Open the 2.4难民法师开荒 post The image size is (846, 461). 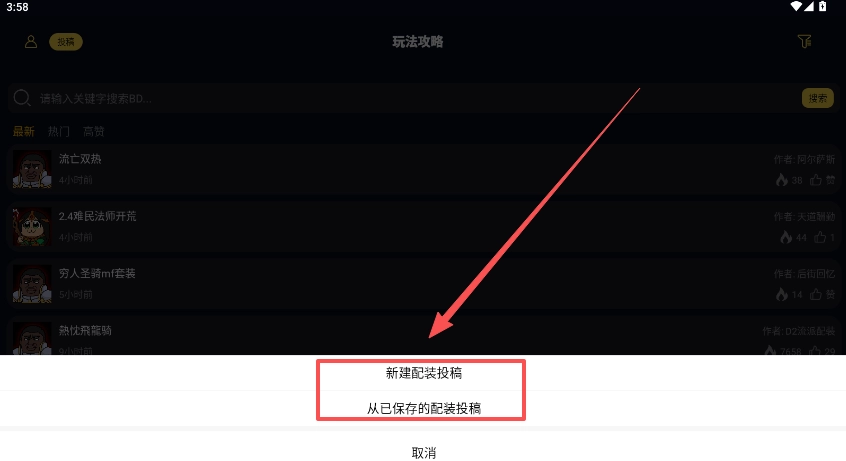[x=423, y=226]
